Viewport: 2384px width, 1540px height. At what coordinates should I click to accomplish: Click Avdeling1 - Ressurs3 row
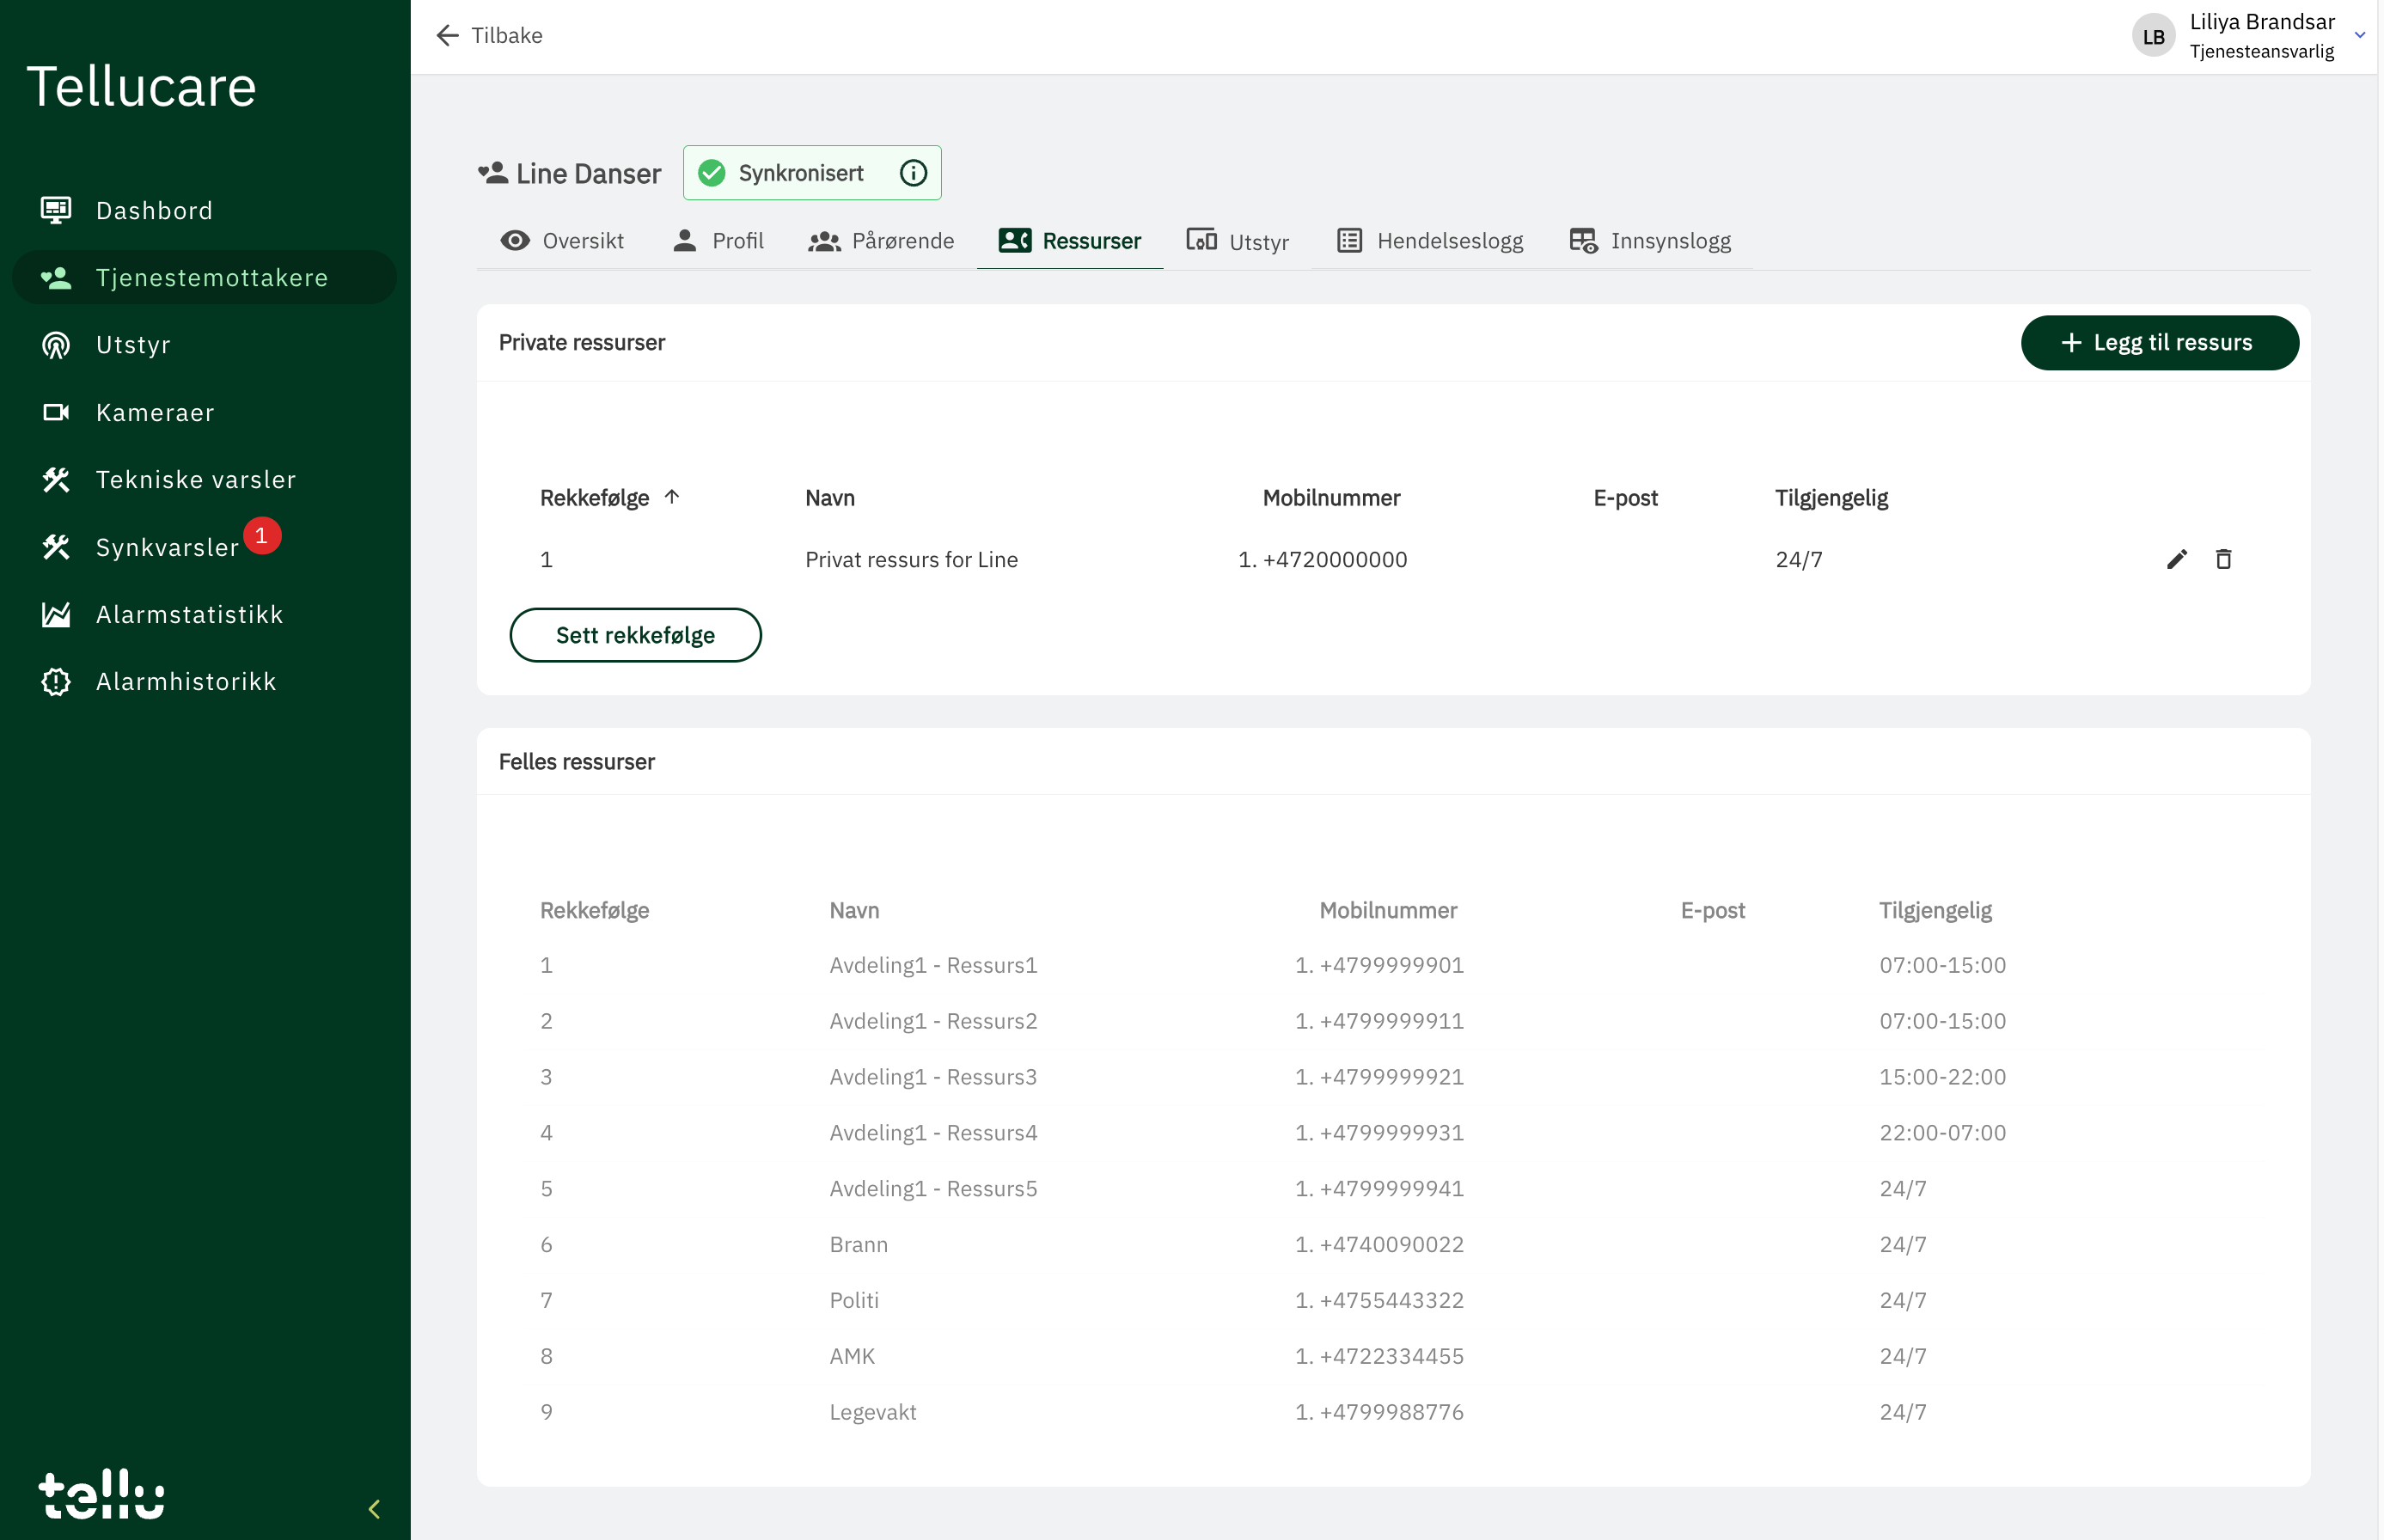tap(1393, 1077)
